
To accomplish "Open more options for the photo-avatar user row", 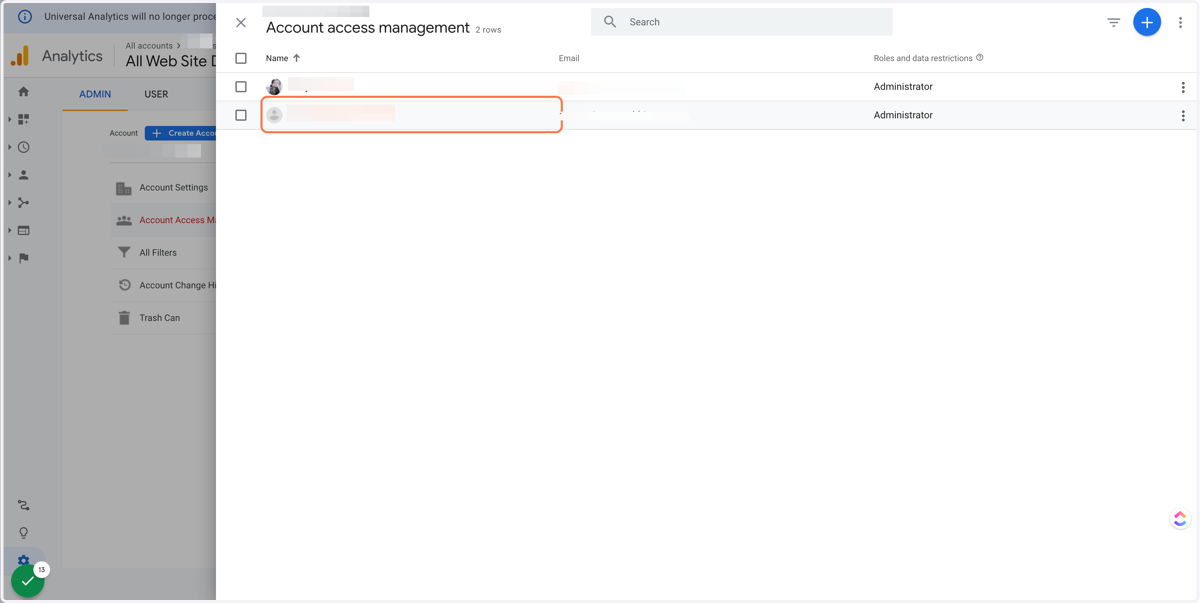I will click(x=1183, y=87).
